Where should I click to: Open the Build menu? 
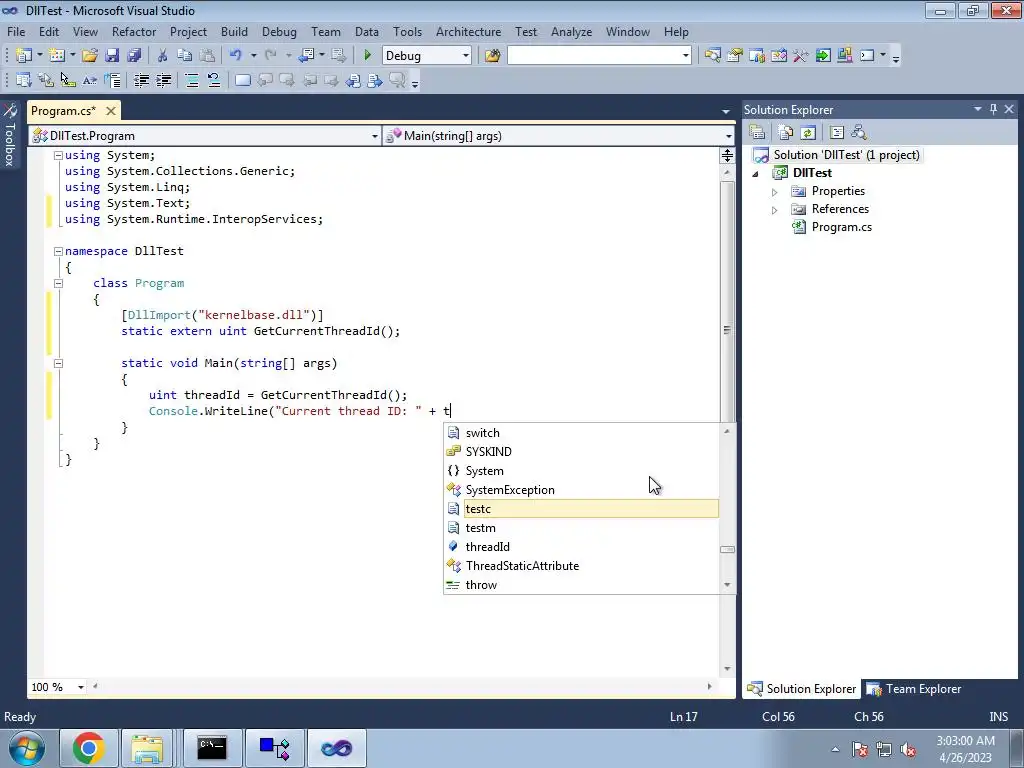(234, 31)
